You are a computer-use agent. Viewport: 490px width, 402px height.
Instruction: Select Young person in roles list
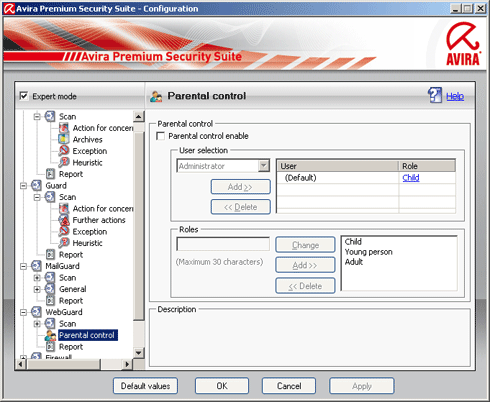point(368,252)
